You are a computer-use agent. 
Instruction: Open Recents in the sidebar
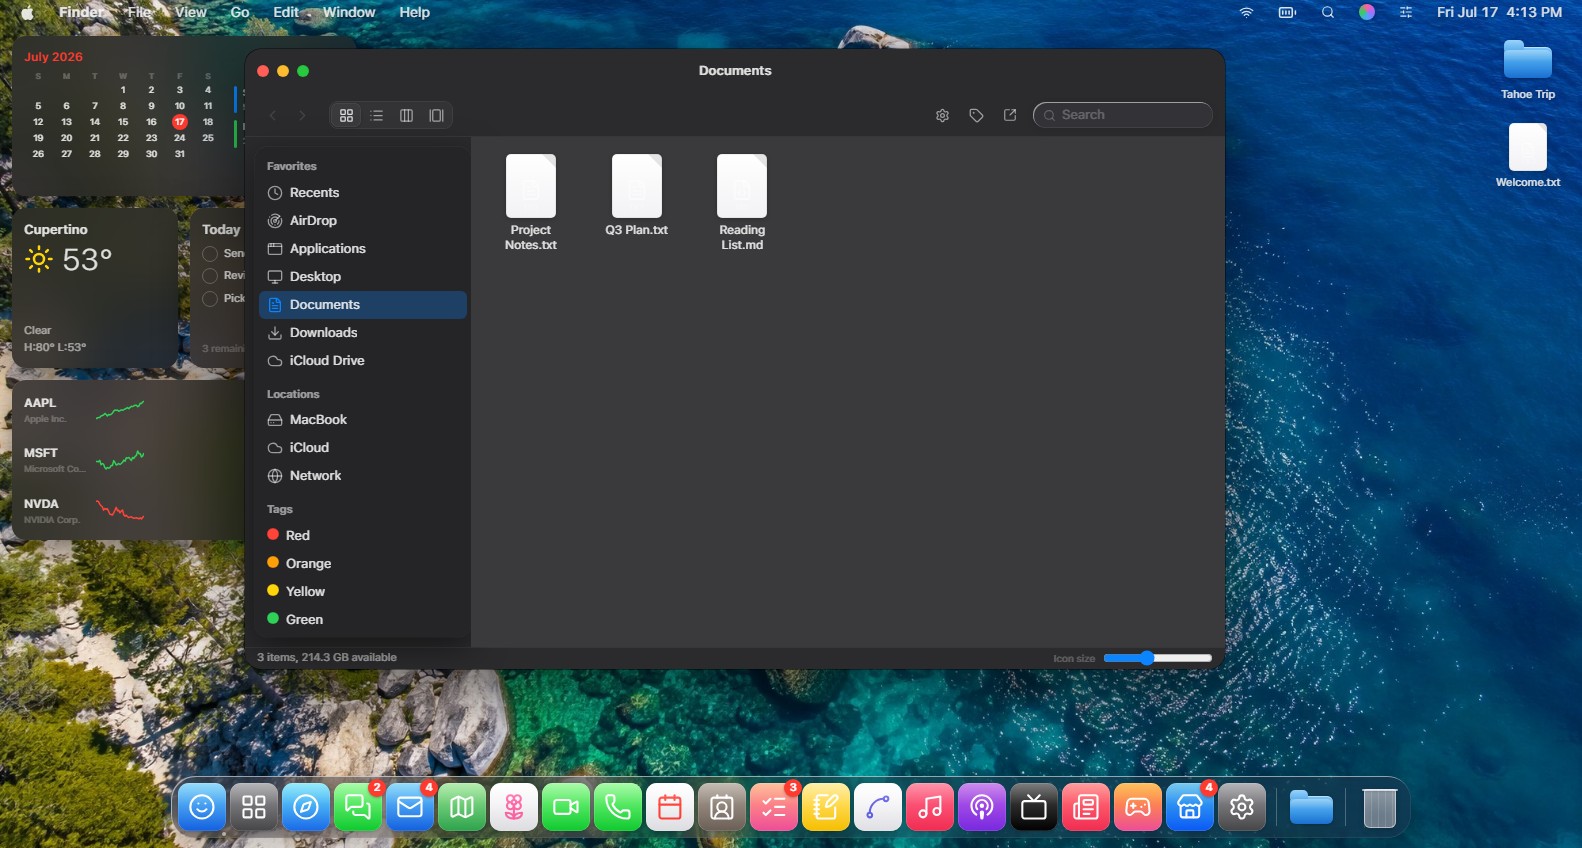362,192
